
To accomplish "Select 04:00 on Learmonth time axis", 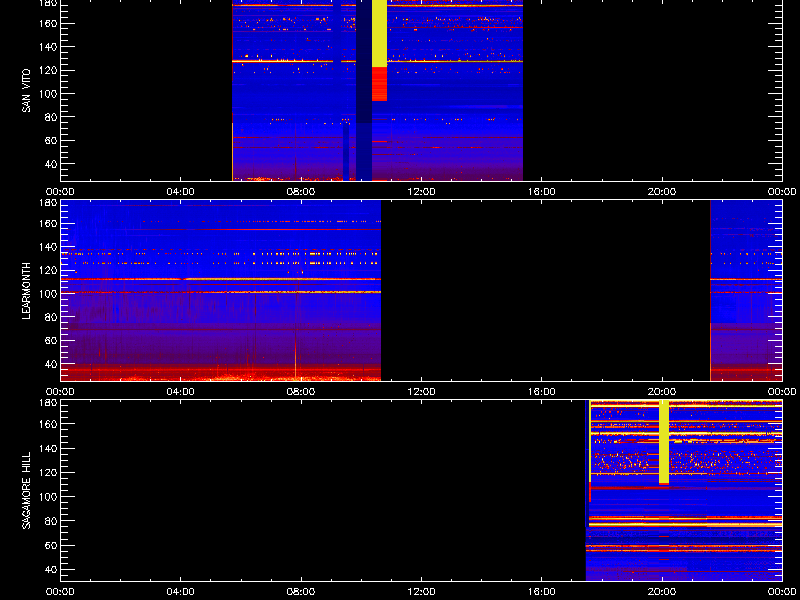I will [x=181, y=392].
